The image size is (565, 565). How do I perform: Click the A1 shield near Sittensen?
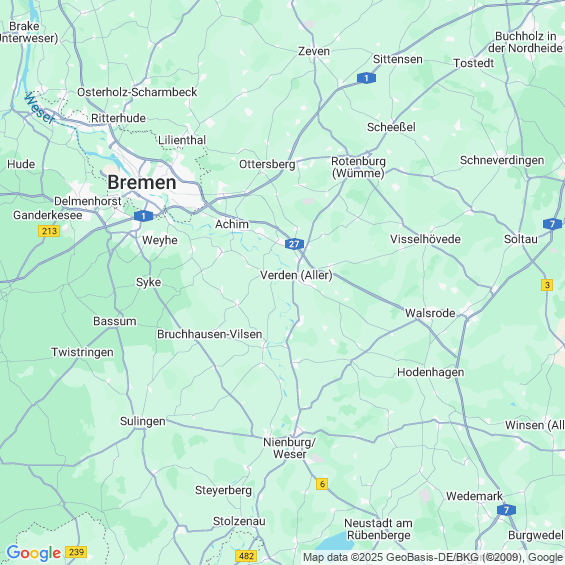366,78
